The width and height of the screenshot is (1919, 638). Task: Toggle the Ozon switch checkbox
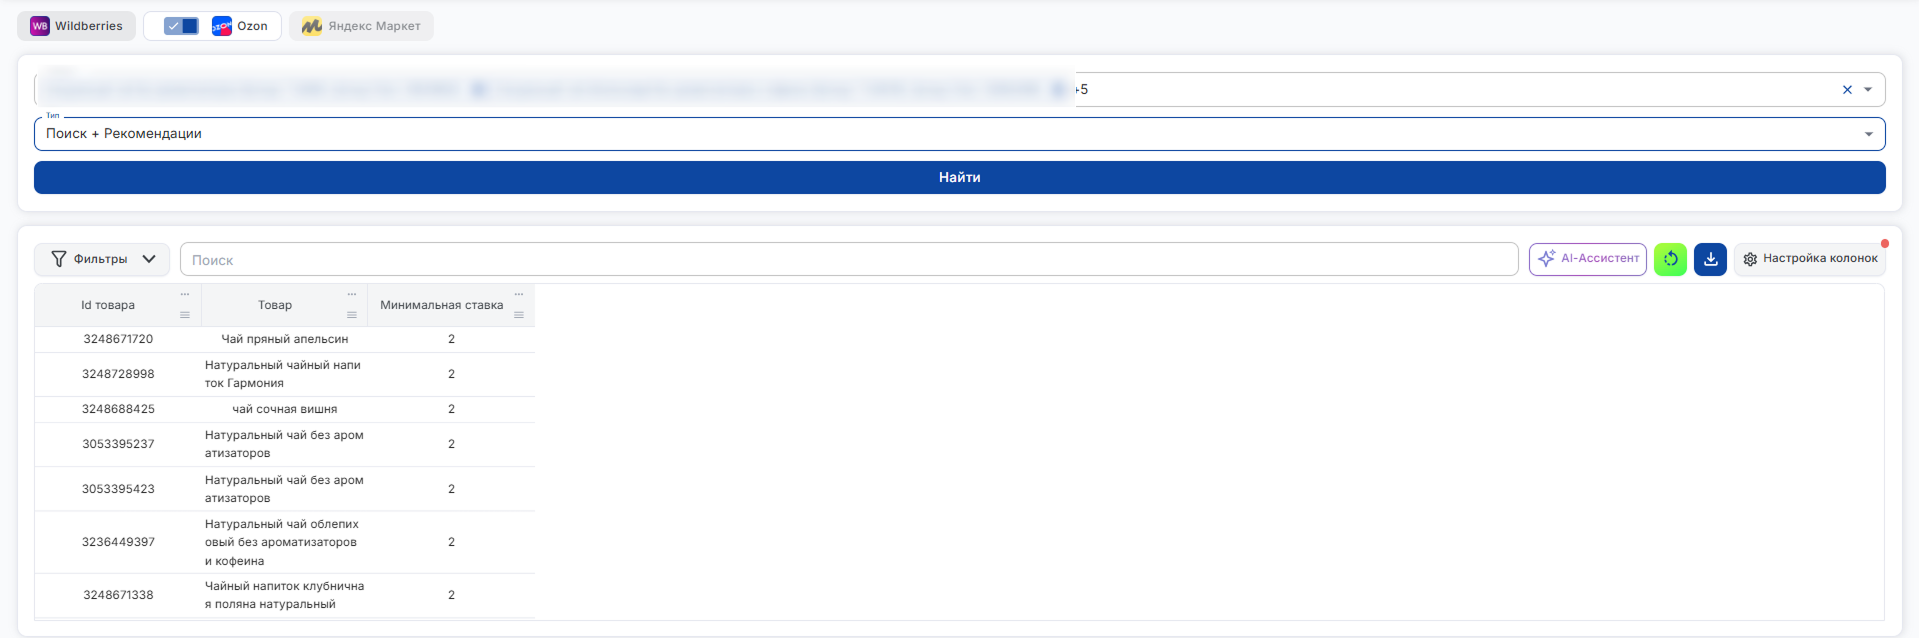pyautogui.click(x=181, y=26)
